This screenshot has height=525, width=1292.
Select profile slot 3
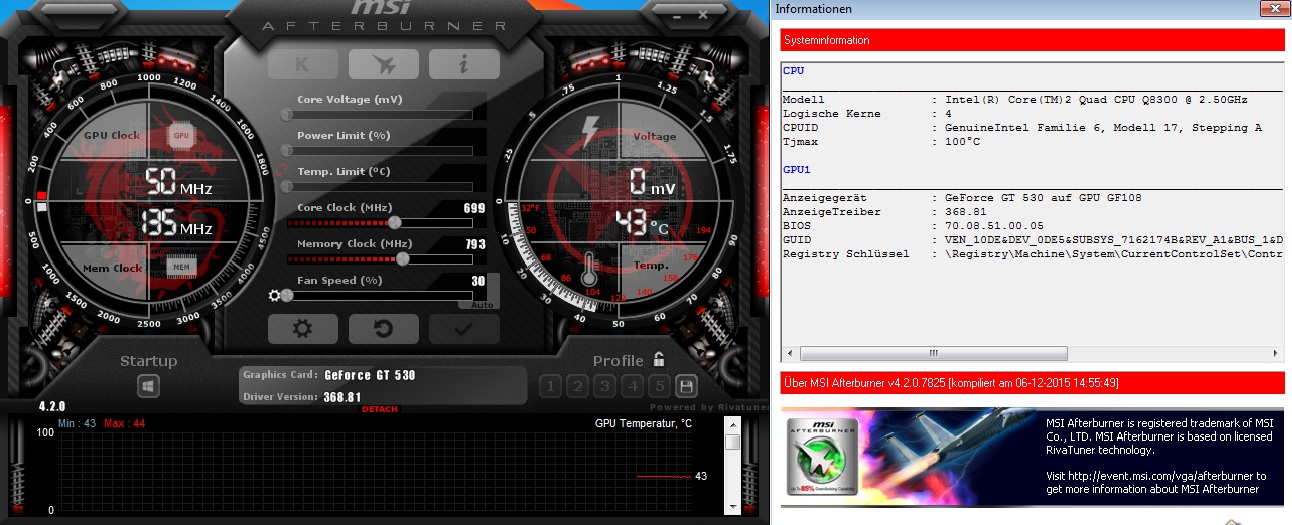tap(604, 386)
